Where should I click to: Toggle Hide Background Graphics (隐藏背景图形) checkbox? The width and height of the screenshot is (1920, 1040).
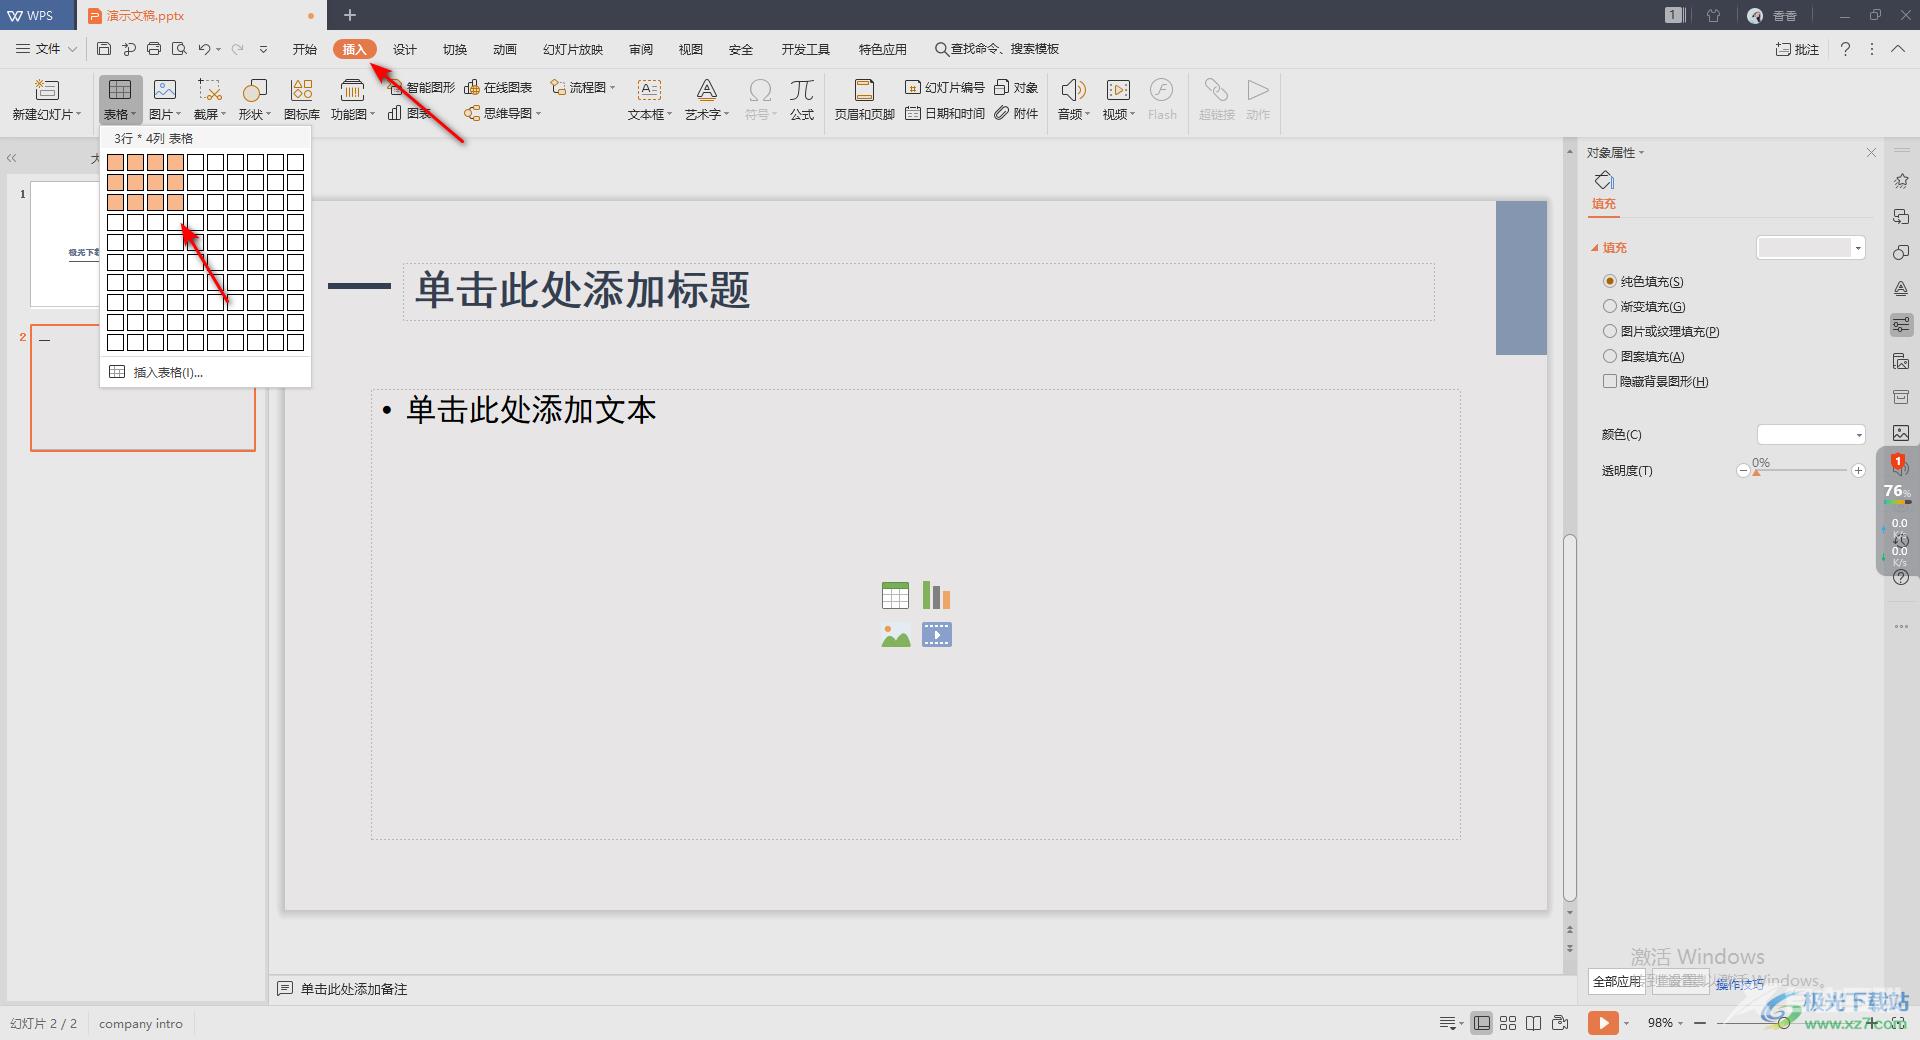(x=1610, y=381)
